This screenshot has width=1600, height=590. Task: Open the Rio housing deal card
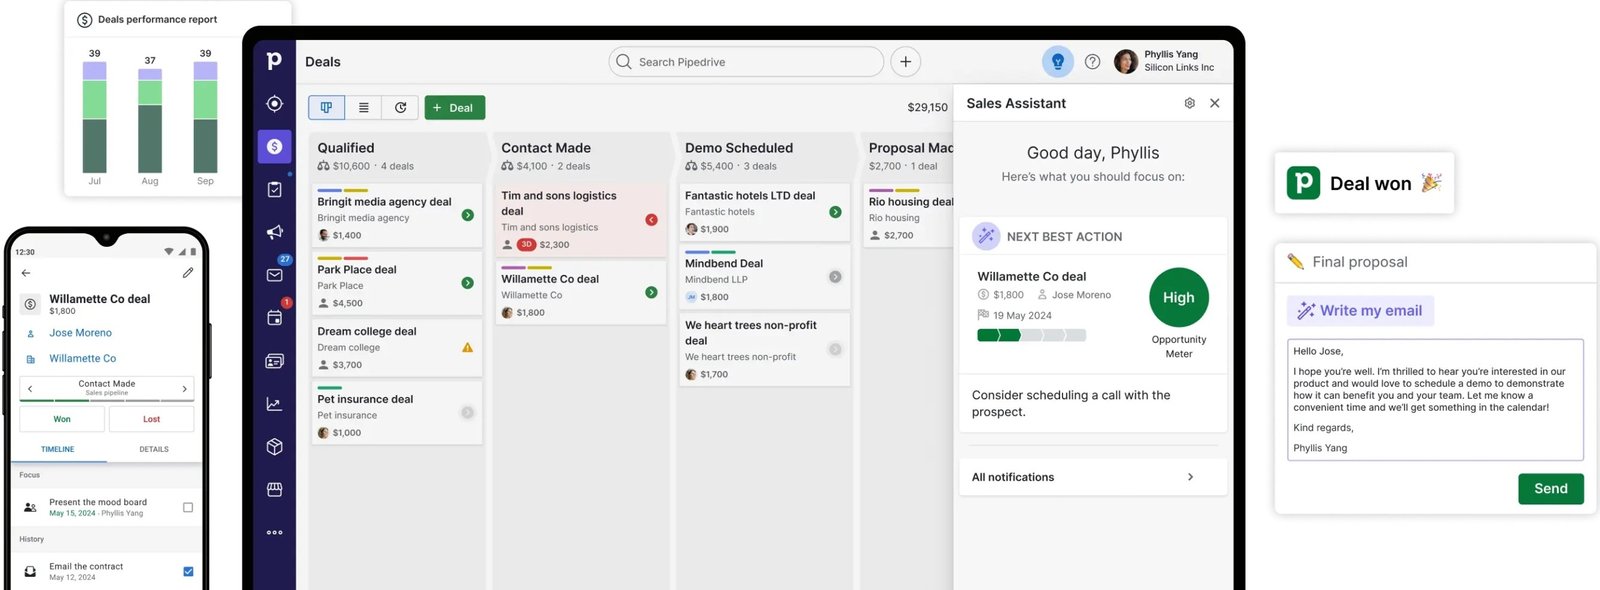[908, 214]
